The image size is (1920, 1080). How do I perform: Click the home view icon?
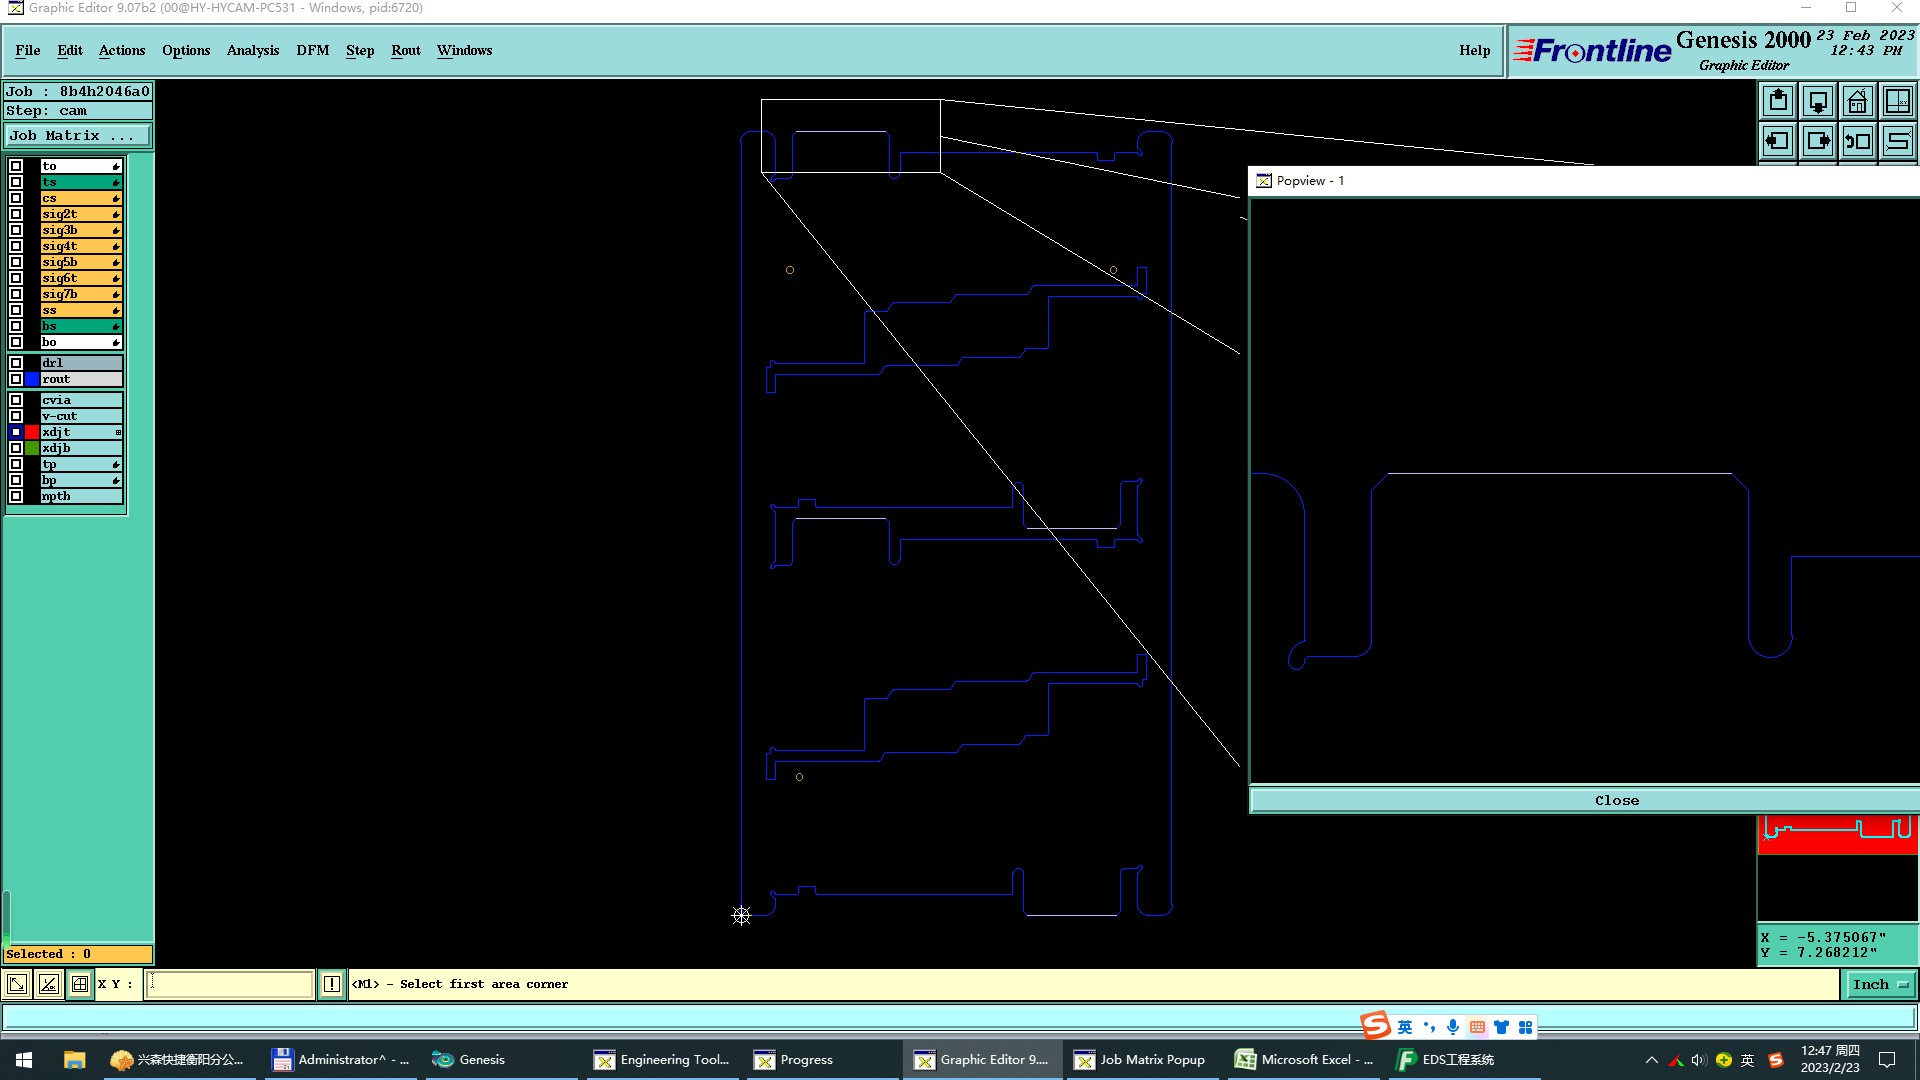[x=1858, y=101]
